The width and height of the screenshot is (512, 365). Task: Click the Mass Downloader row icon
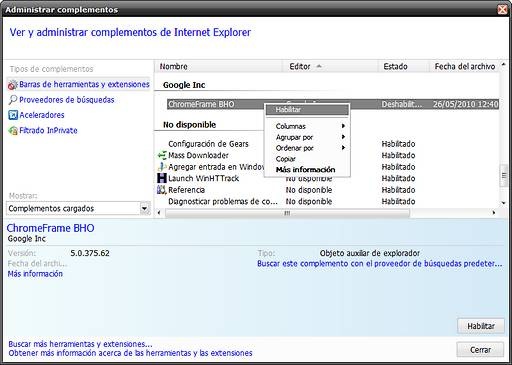pyautogui.click(x=162, y=155)
